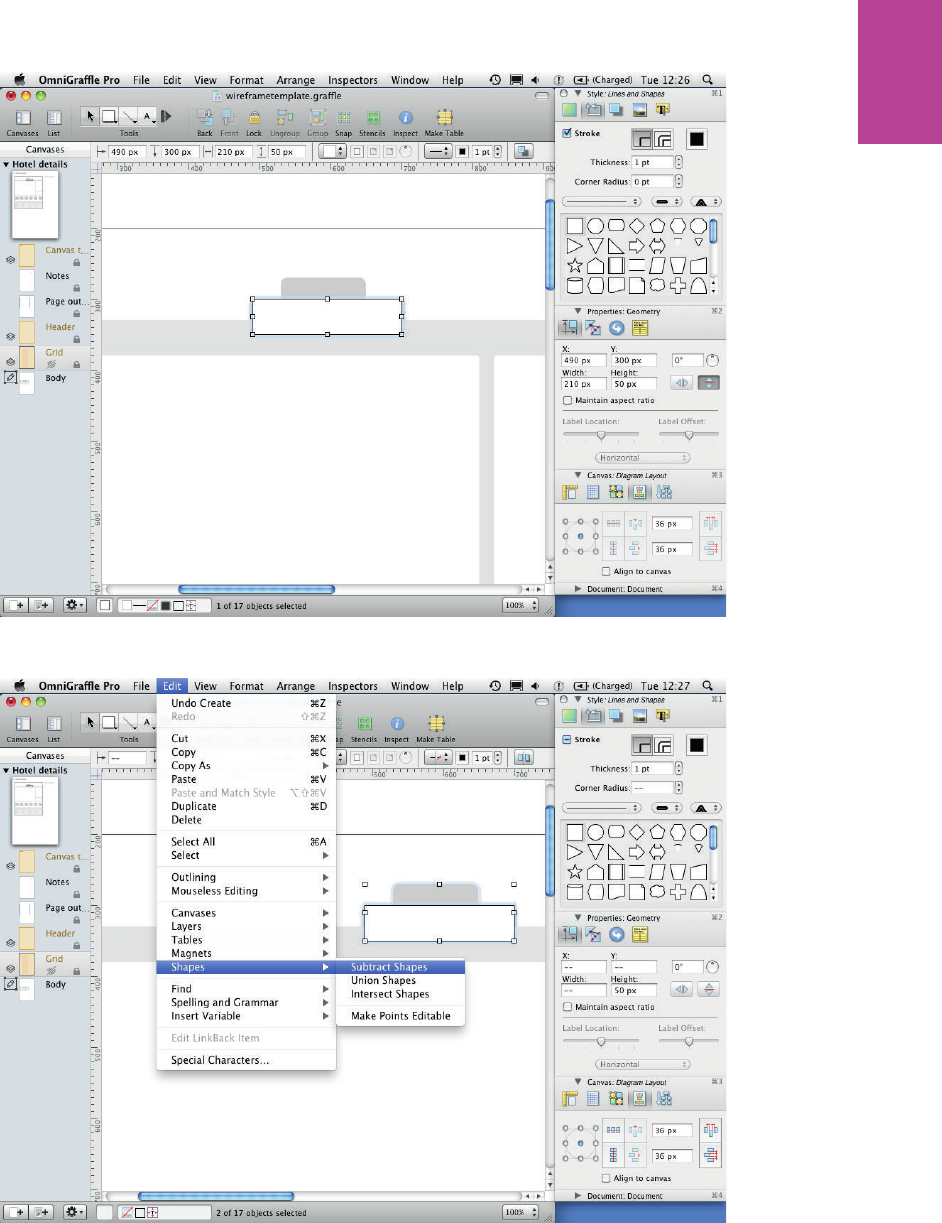Image resolution: width=942 pixels, height=1223 pixels.
Task: Click Hotel details canvas thumbnail in upper sidebar
Action: tap(36, 204)
